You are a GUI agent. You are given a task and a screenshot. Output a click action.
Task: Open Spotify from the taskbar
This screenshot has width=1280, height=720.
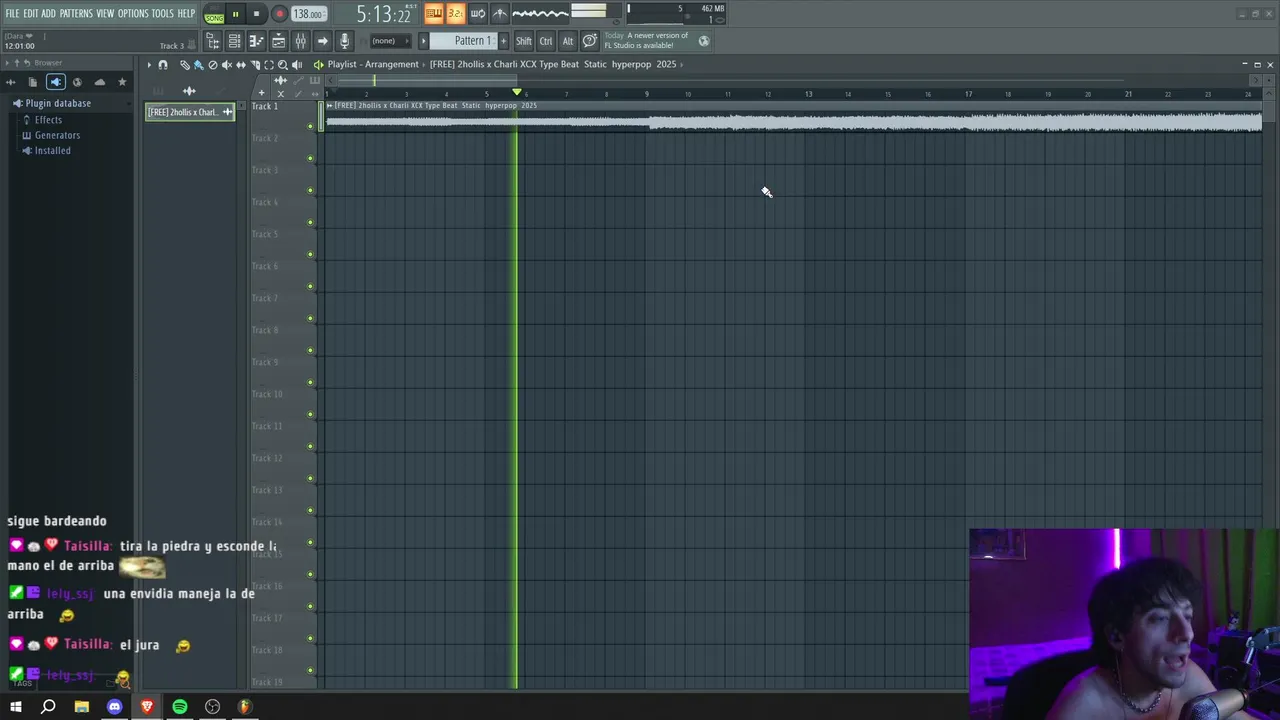(x=180, y=707)
